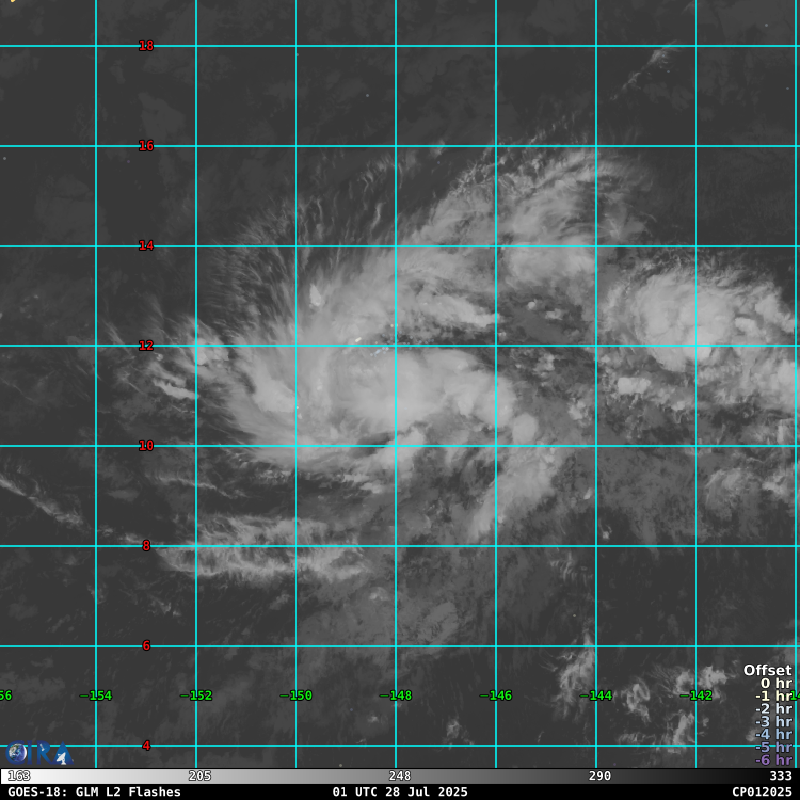Click the CIRA logo in bottom-left corner
Viewport: 800px width, 800px height.
click(x=38, y=752)
